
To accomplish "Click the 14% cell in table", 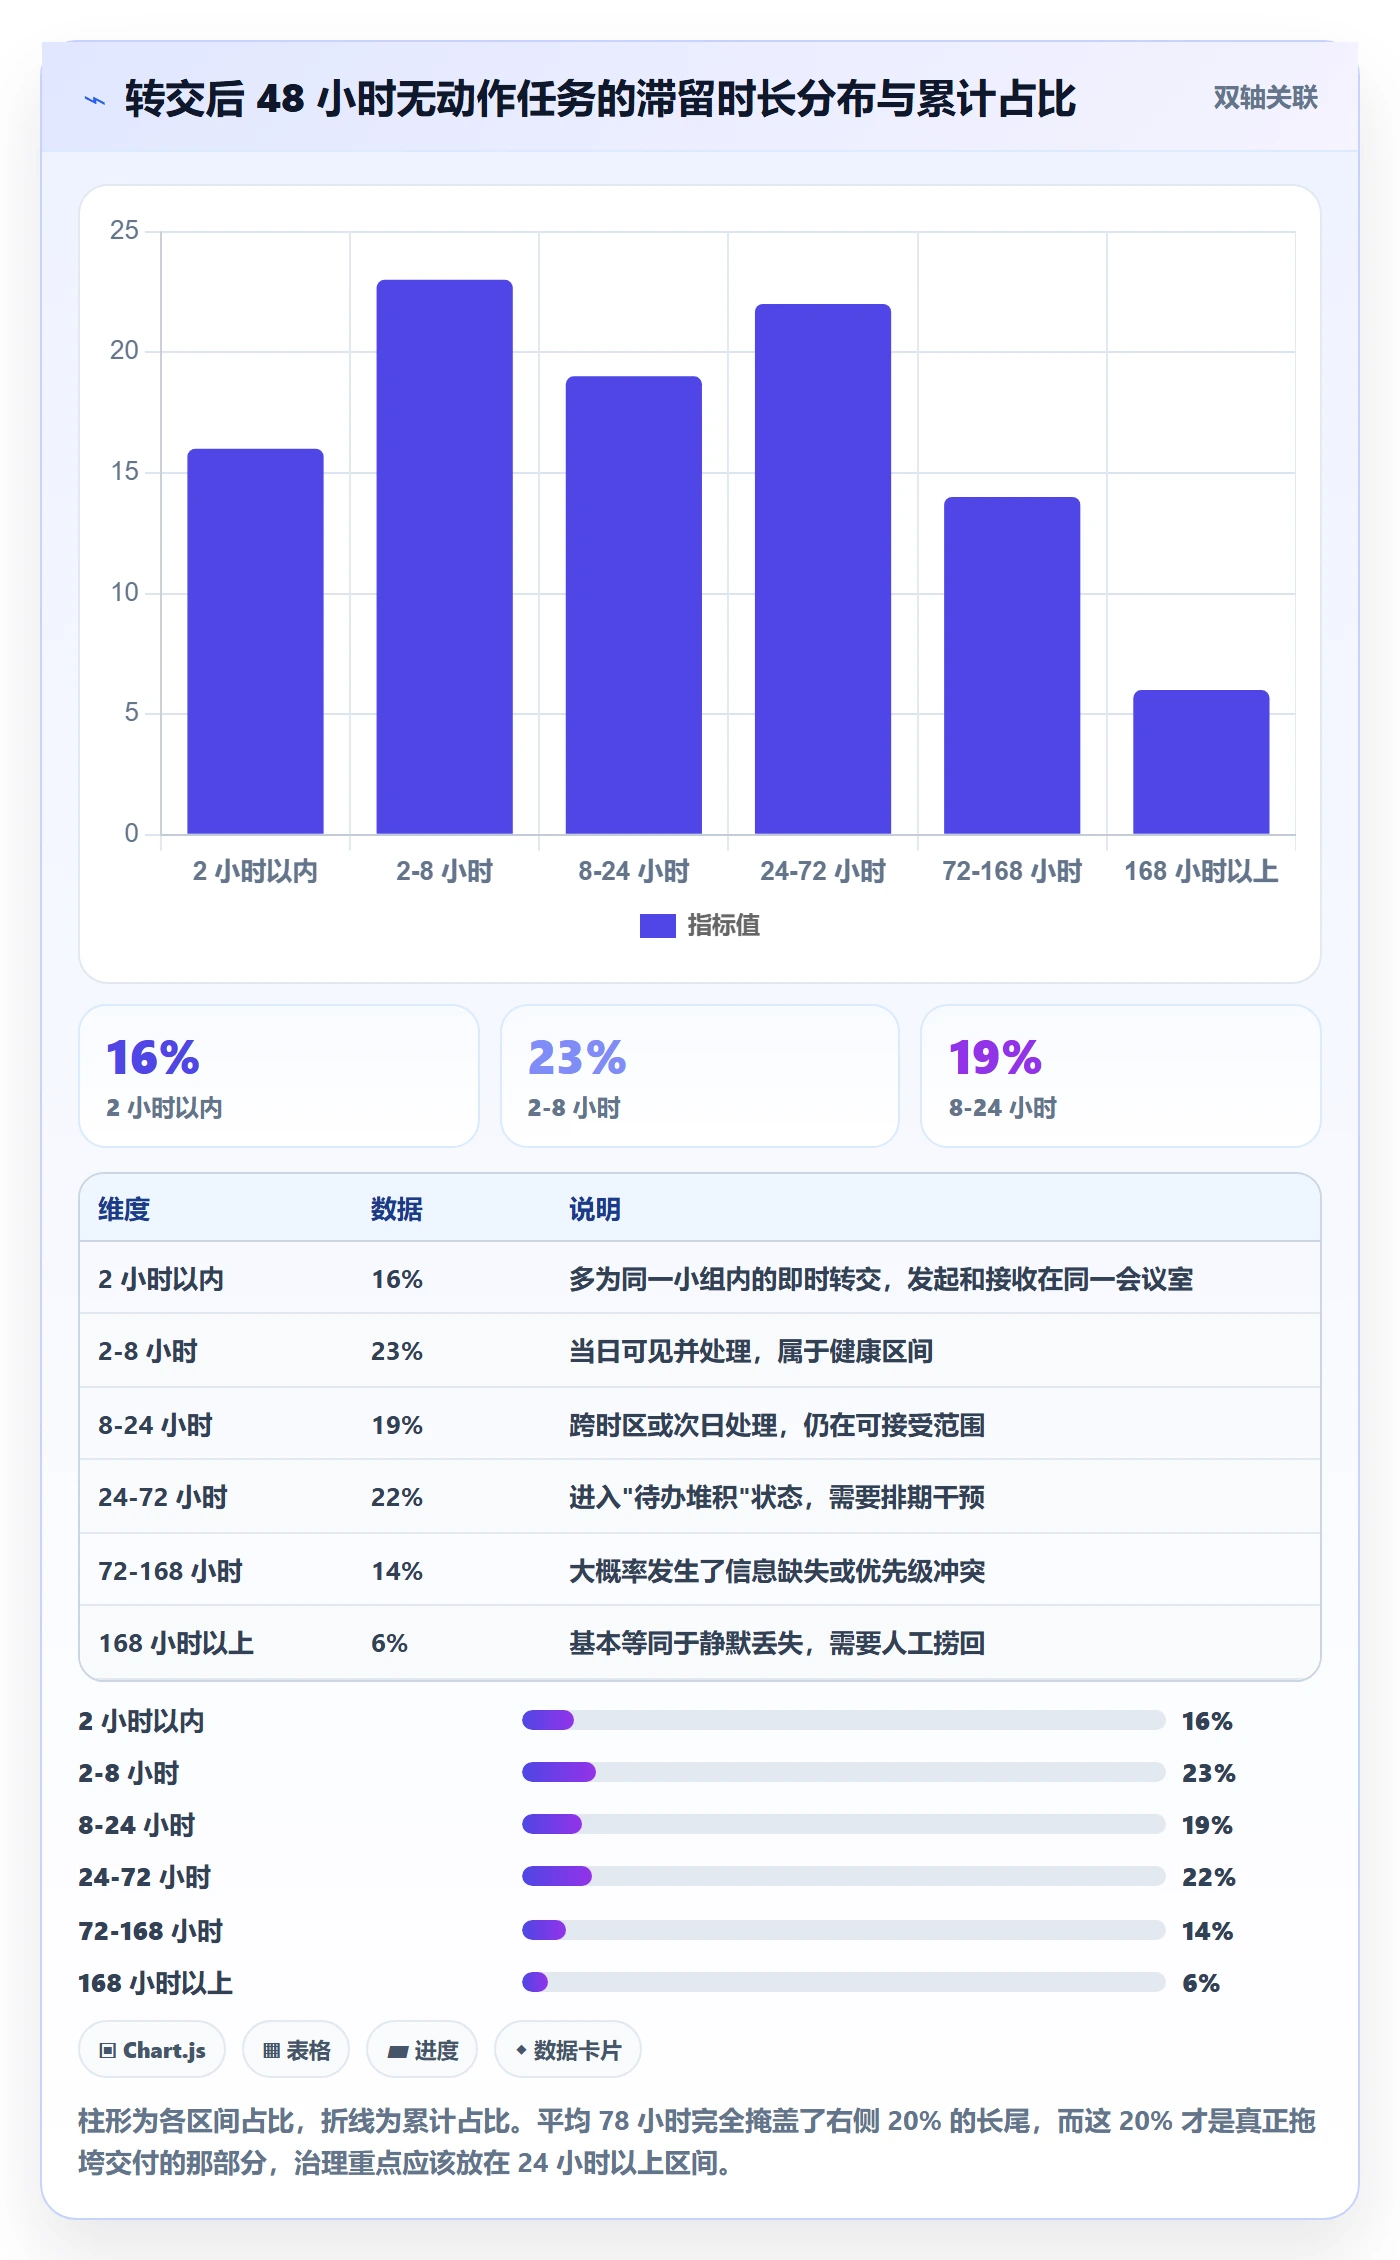I will 397,1571.
